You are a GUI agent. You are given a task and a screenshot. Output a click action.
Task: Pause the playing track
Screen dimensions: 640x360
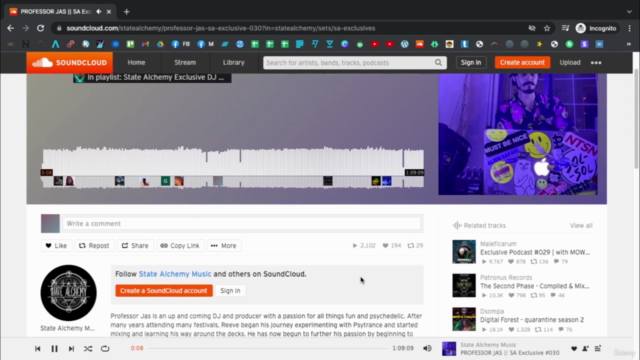click(x=54, y=349)
